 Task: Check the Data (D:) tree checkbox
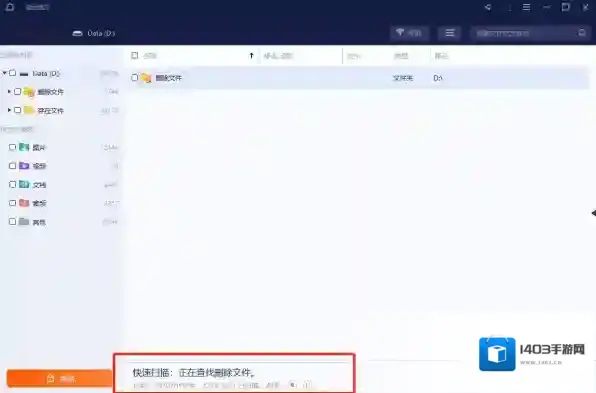(13, 73)
